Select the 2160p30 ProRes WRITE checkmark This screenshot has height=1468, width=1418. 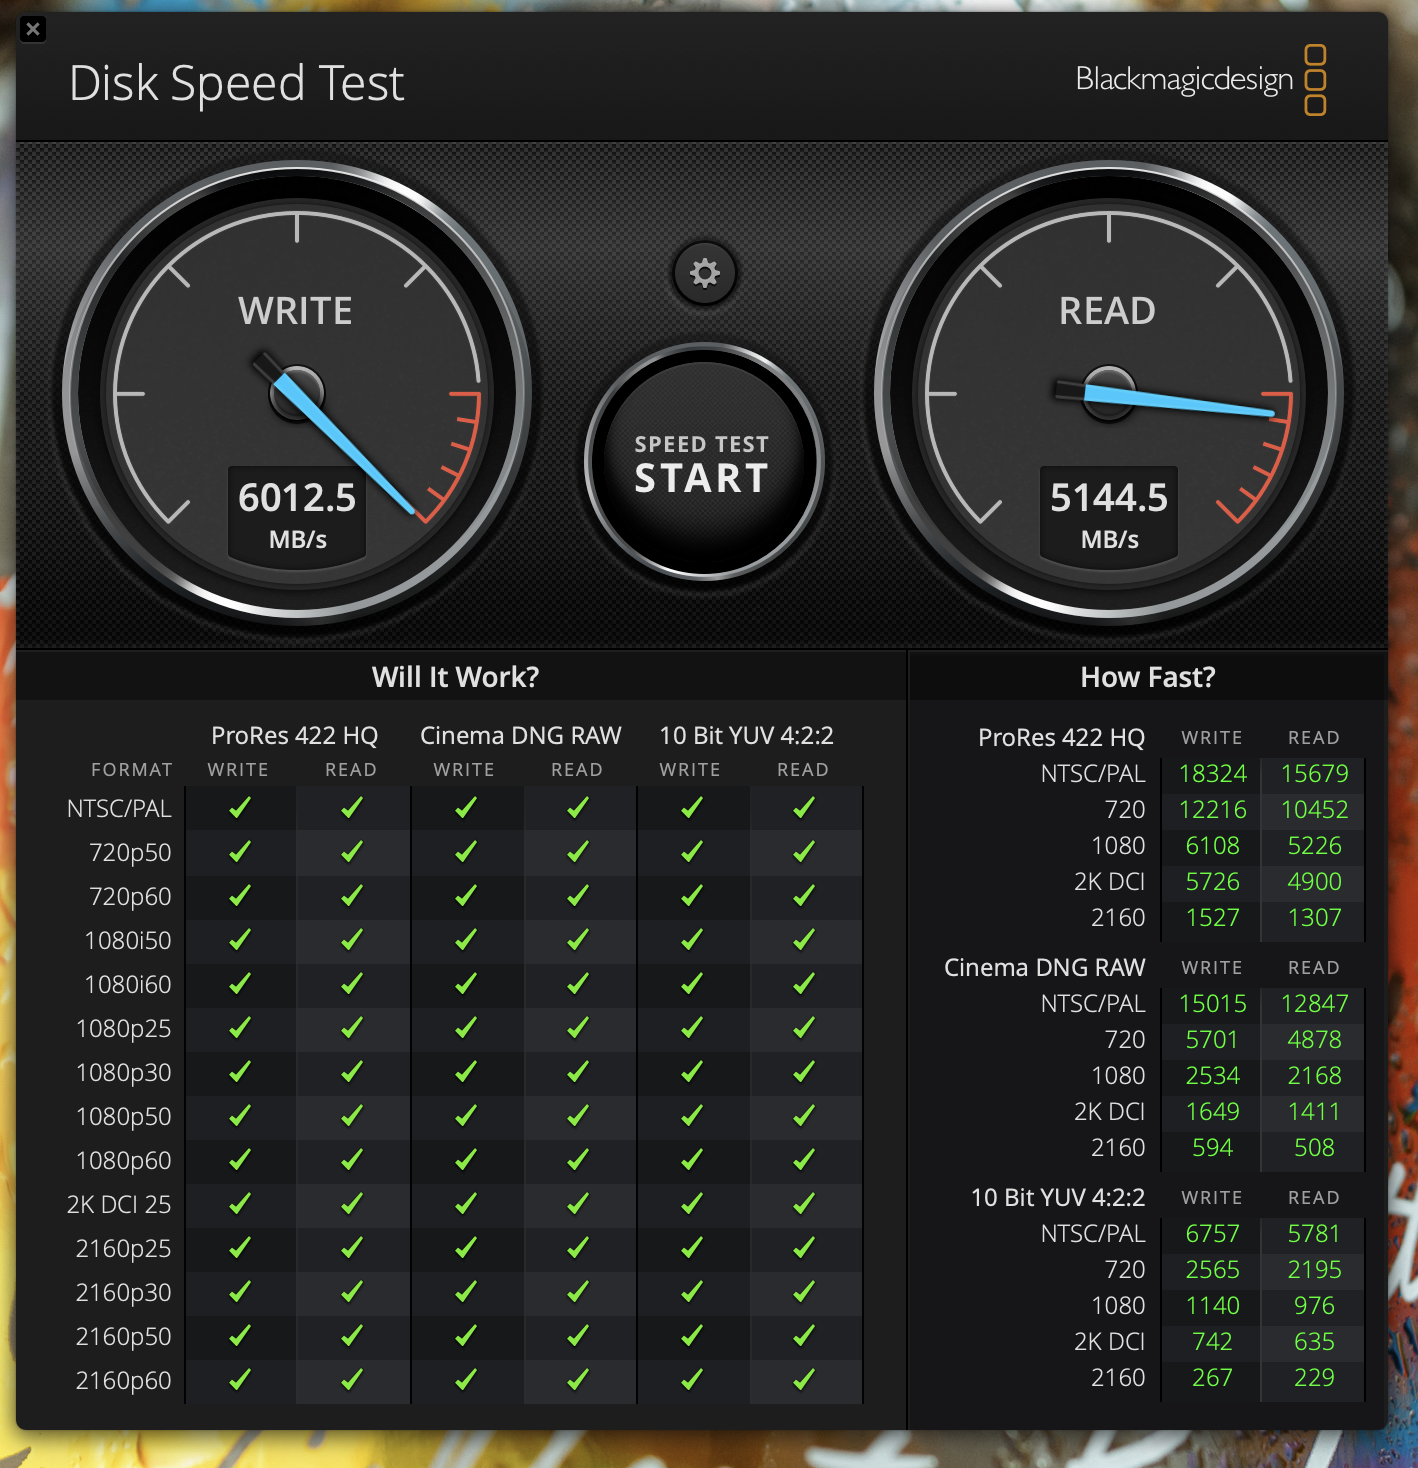click(239, 1292)
